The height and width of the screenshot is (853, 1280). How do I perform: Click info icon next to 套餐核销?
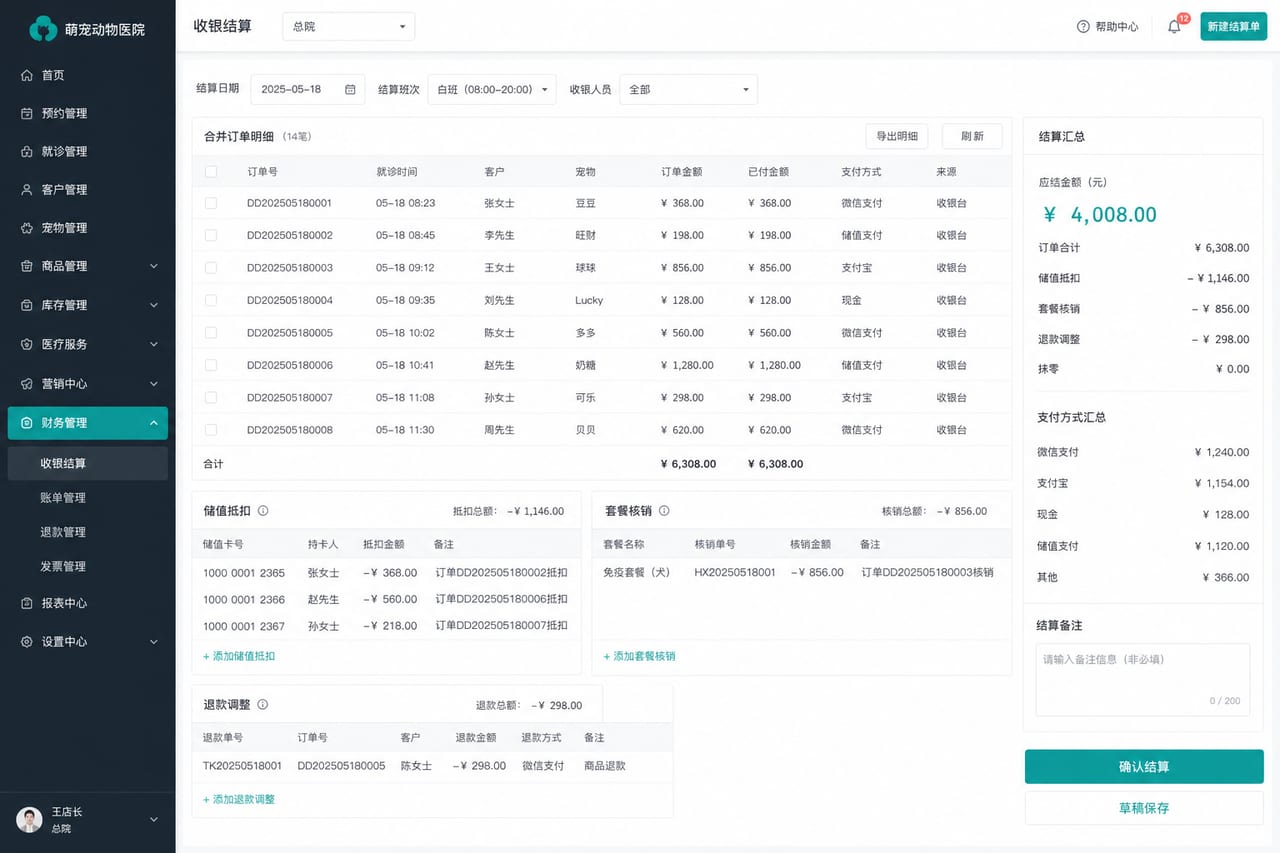click(664, 510)
